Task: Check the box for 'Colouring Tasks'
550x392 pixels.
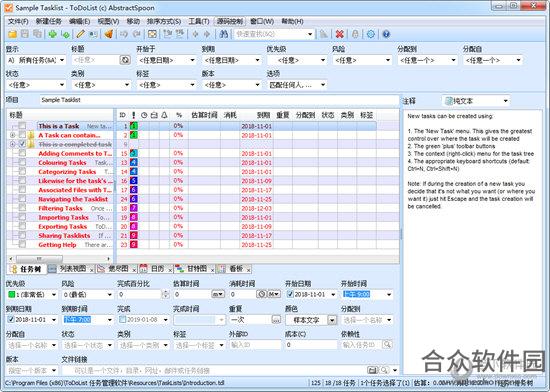Action: coord(22,162)
